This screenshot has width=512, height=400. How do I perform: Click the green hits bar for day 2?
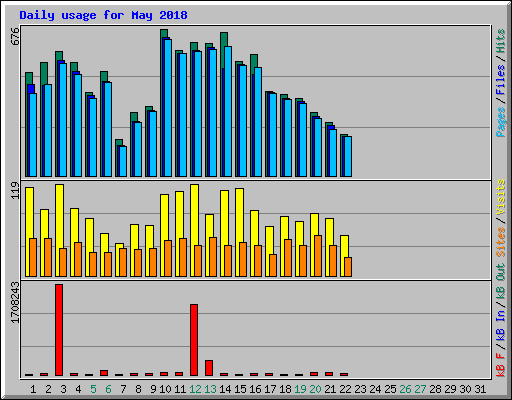click(44, 73)
